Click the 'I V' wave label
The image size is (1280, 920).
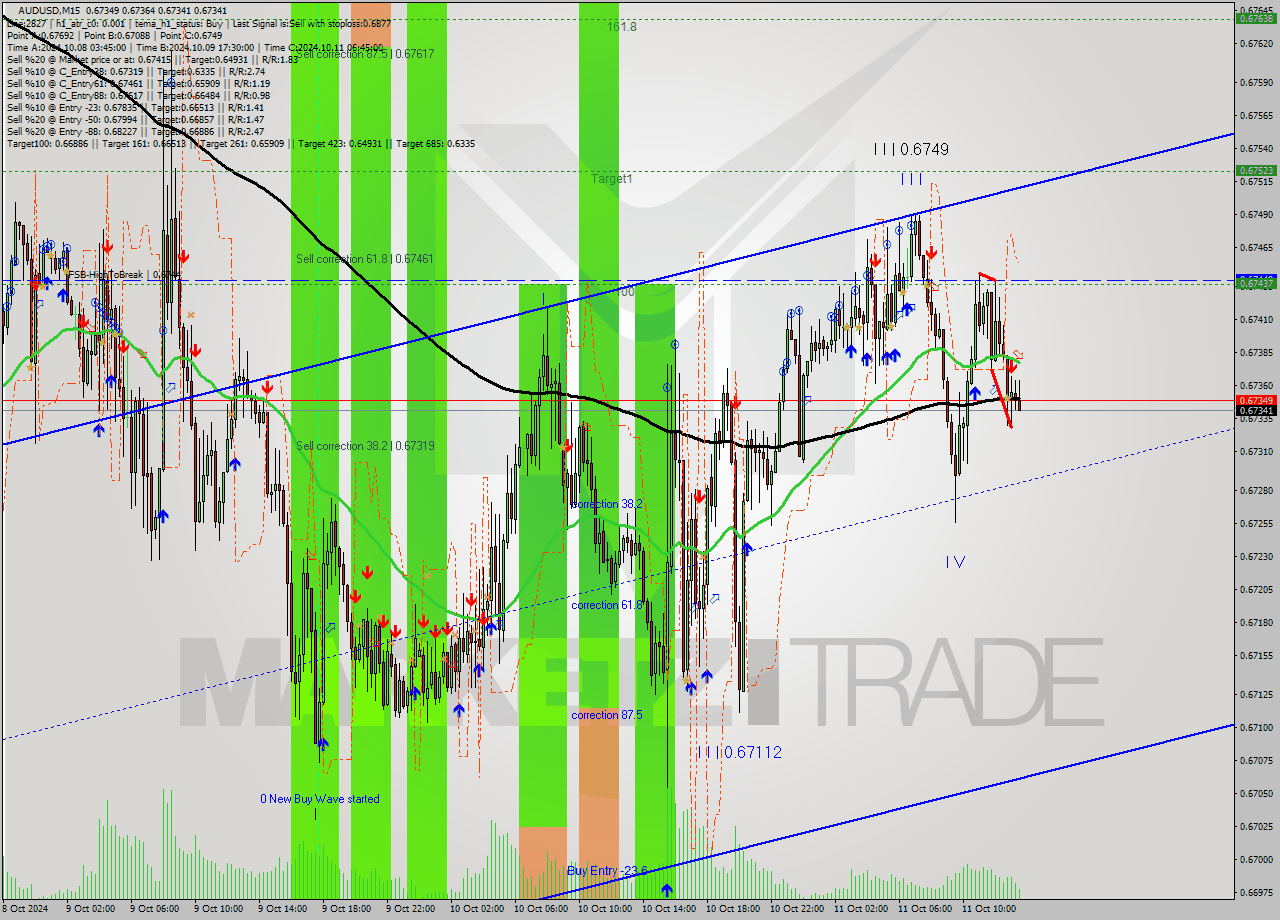(x=955, y=562)
